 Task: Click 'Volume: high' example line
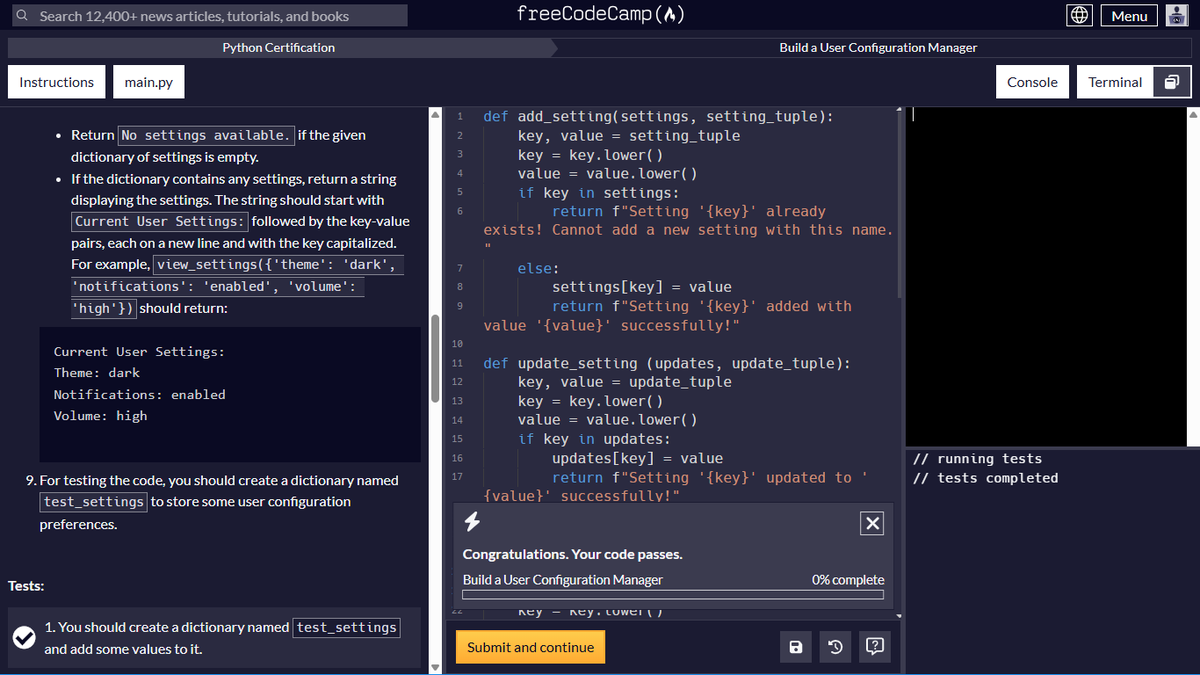point(100,416)
